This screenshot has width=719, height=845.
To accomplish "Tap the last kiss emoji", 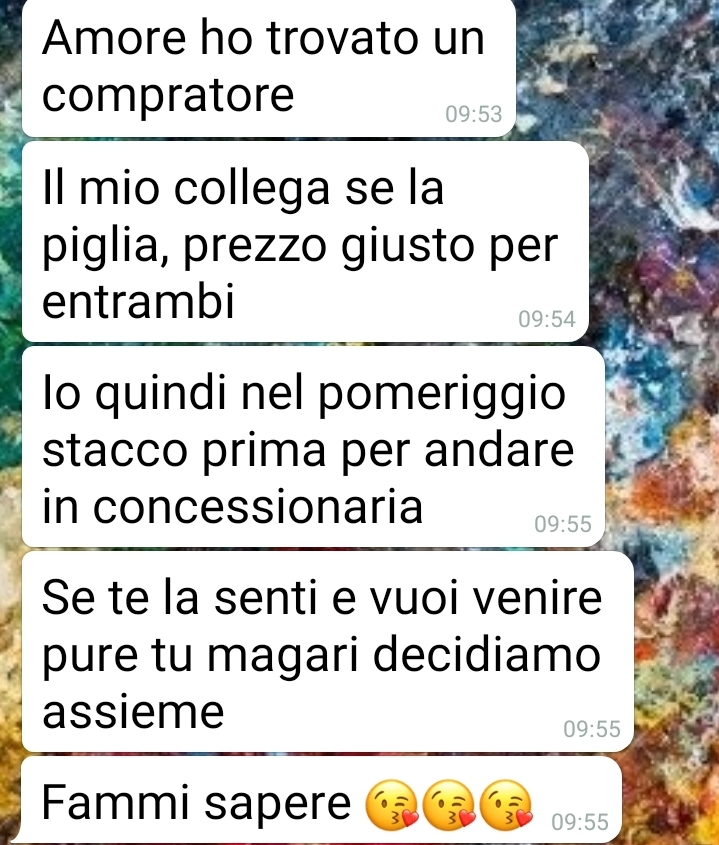I will 506,804.
